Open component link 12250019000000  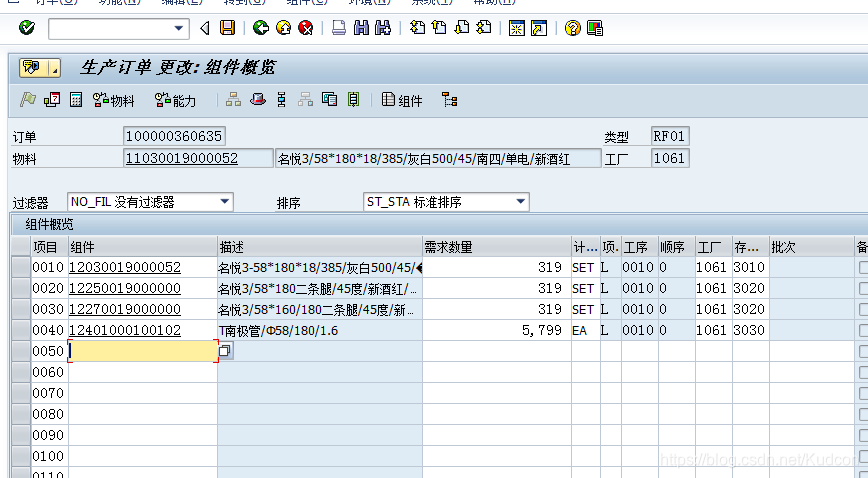pos(125,289)
